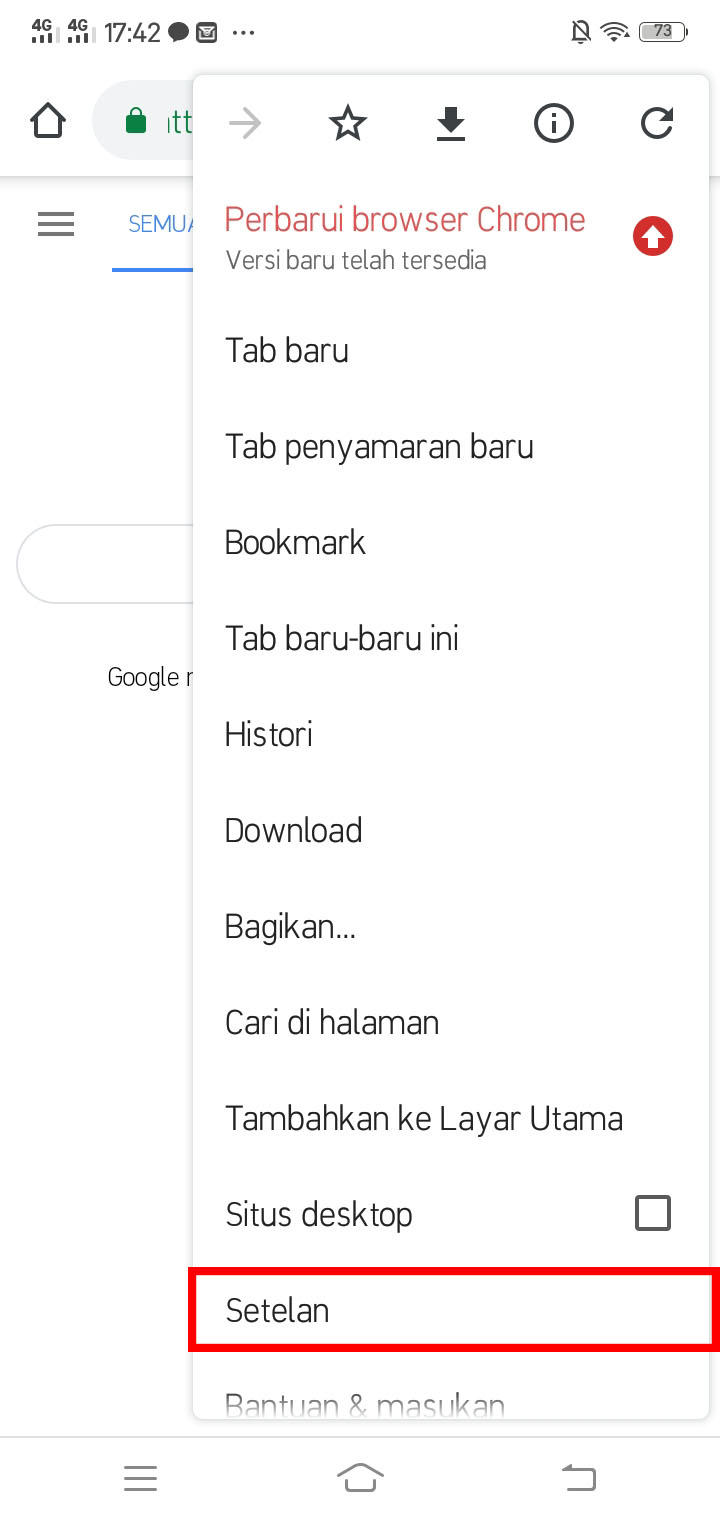This screenshot has height=1520, width=720.
Task: Open Setelan from the menu
Action: pyautogui.click(x=277, y=1310)
